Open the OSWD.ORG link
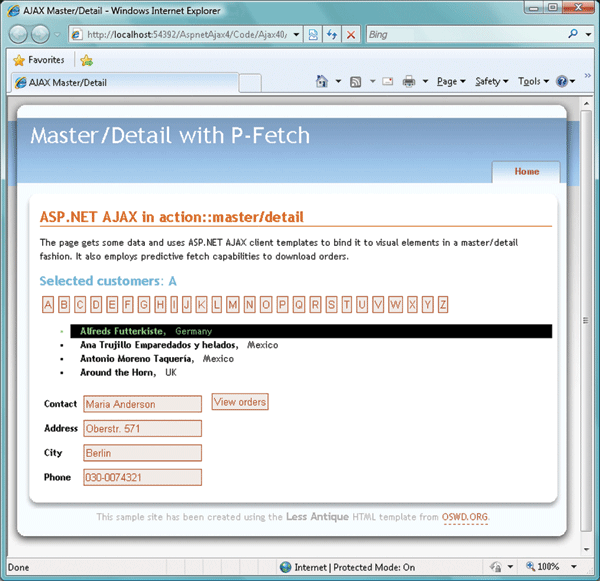 (x=465, y=517)
